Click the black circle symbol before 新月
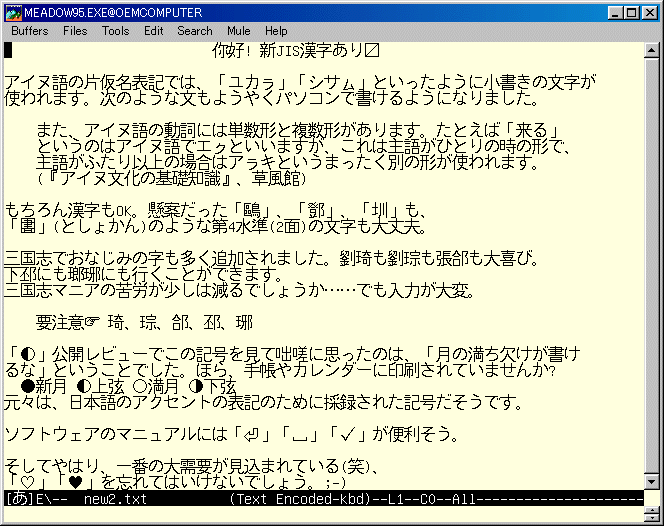Screen dimensions: 664x526 [x=43, y=387]
